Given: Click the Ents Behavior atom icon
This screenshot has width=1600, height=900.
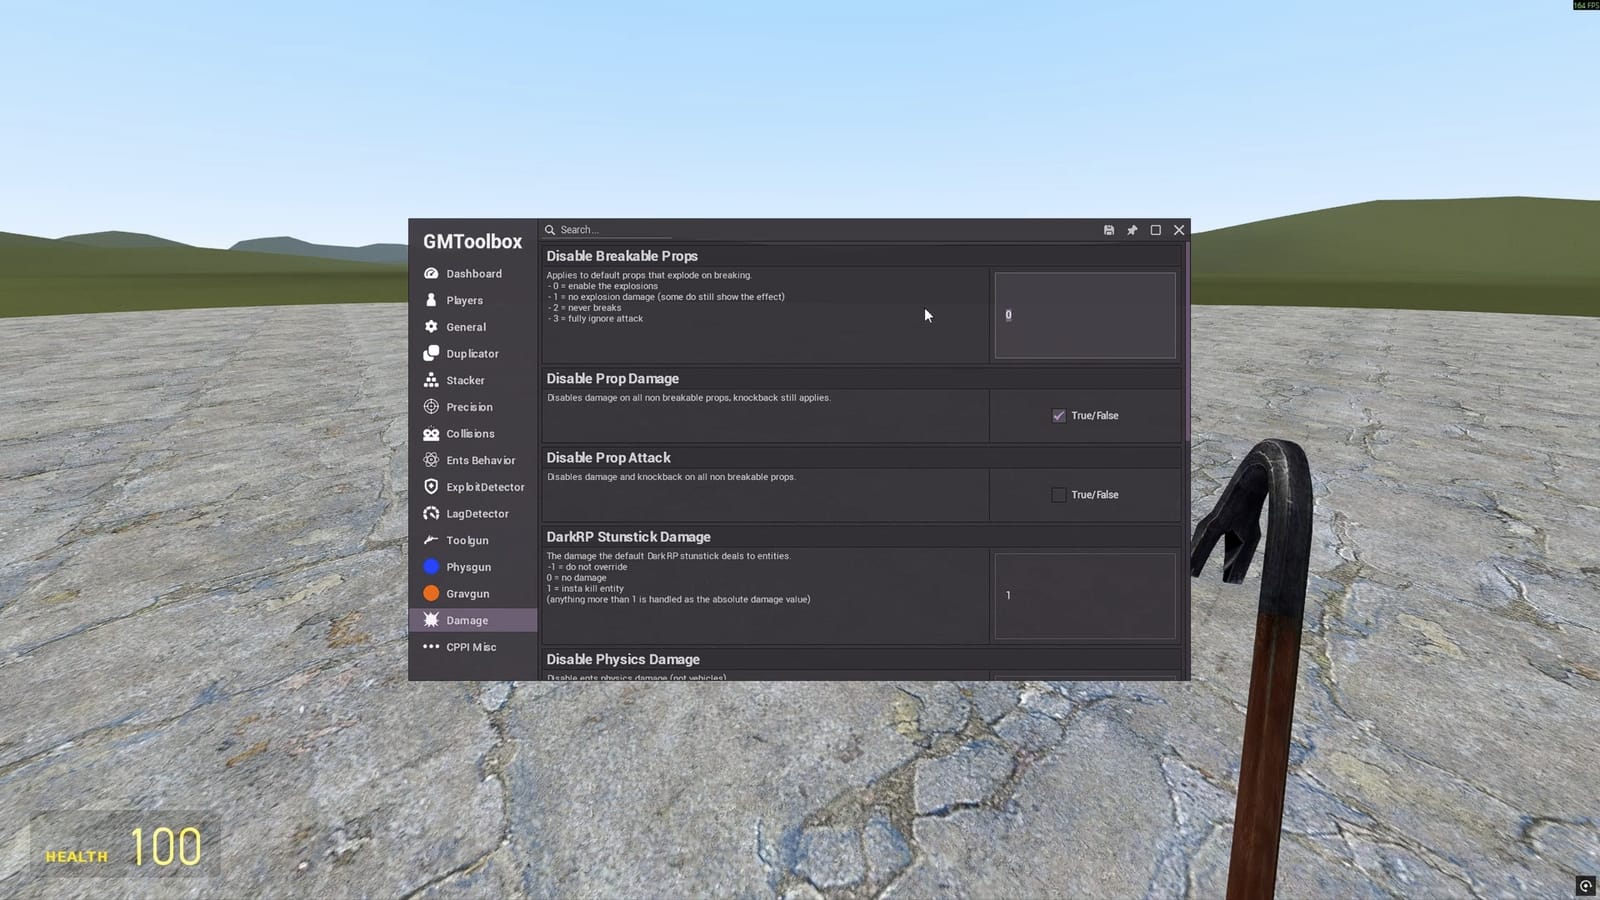Looking at the screenshot, I should pyautogui.click(x=431, y=460).
